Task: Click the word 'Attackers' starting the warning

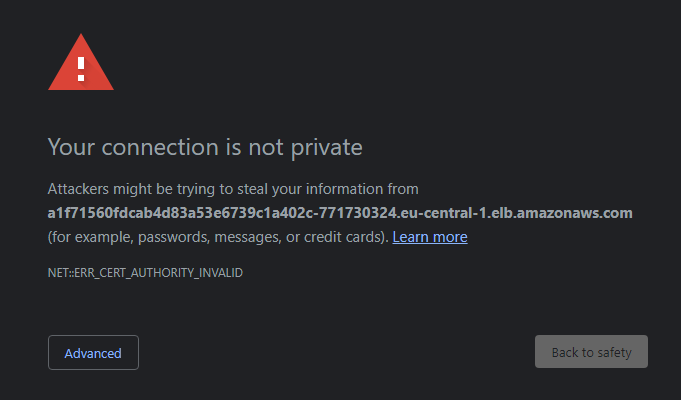Action: [x=78, y=188]
